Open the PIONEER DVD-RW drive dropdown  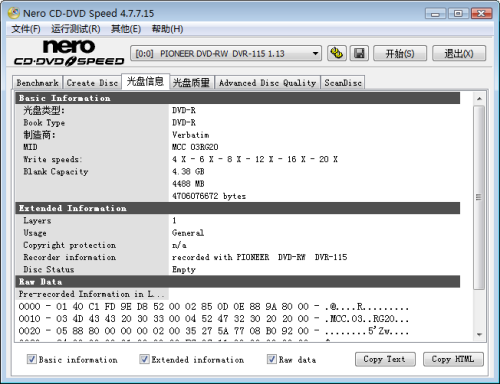pos(226,53)
